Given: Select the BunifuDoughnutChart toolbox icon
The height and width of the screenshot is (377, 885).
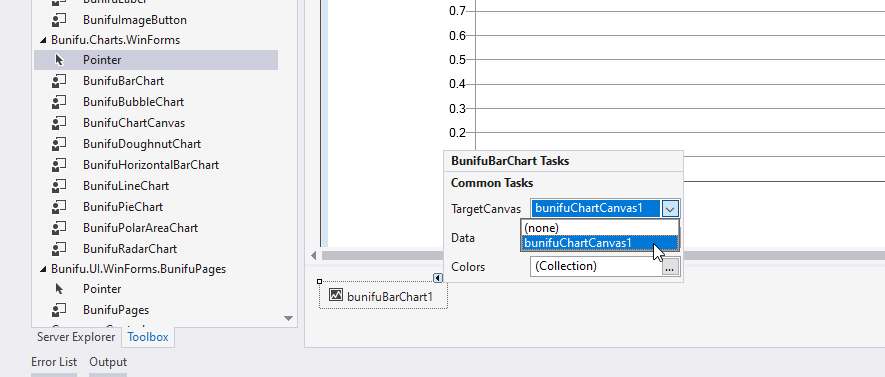Looking at the screenshot, I should click(x=59, y=144).
